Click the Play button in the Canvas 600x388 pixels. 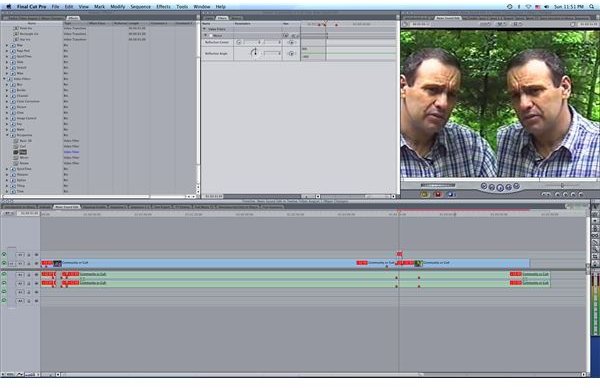click(500, 187)
